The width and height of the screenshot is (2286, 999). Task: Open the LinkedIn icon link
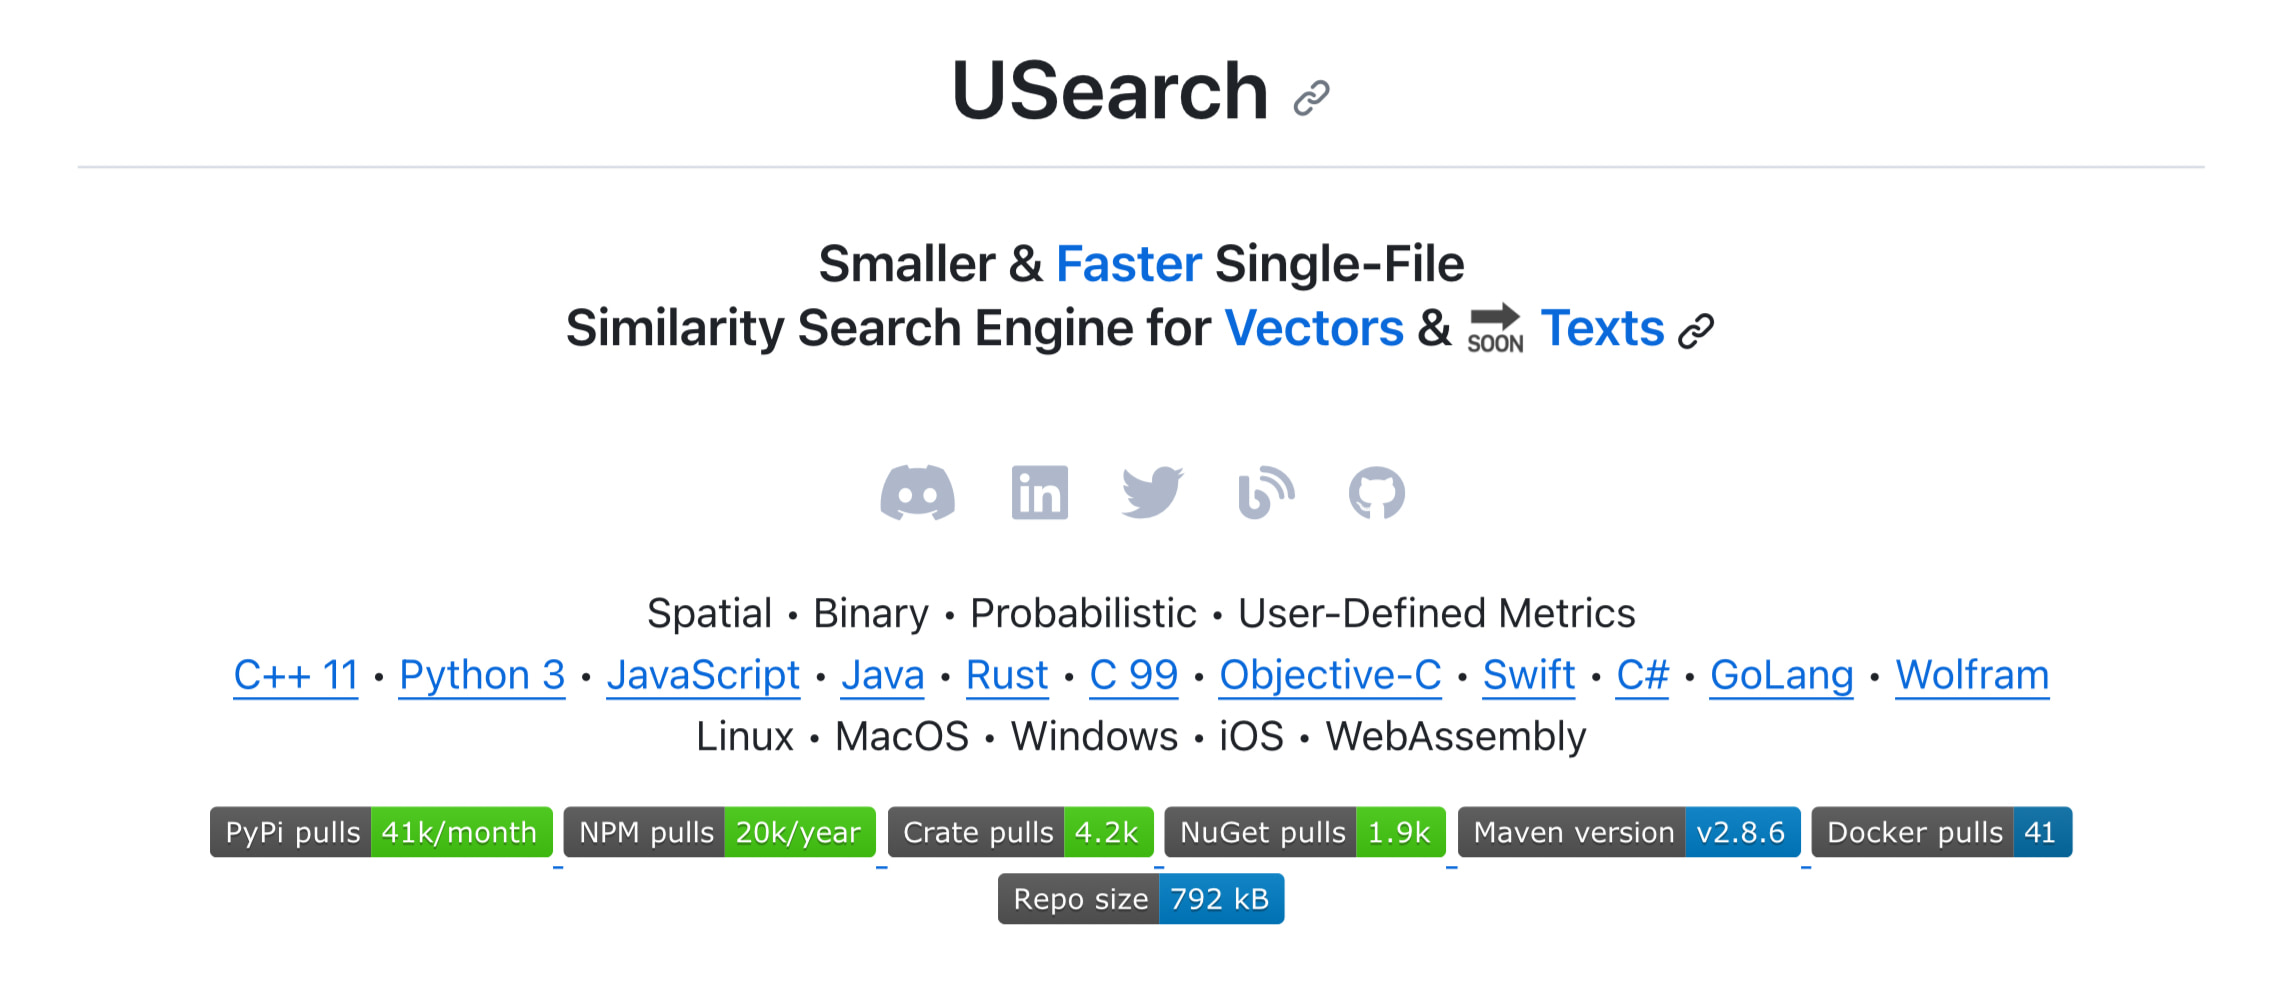(x=1039, y=493)
